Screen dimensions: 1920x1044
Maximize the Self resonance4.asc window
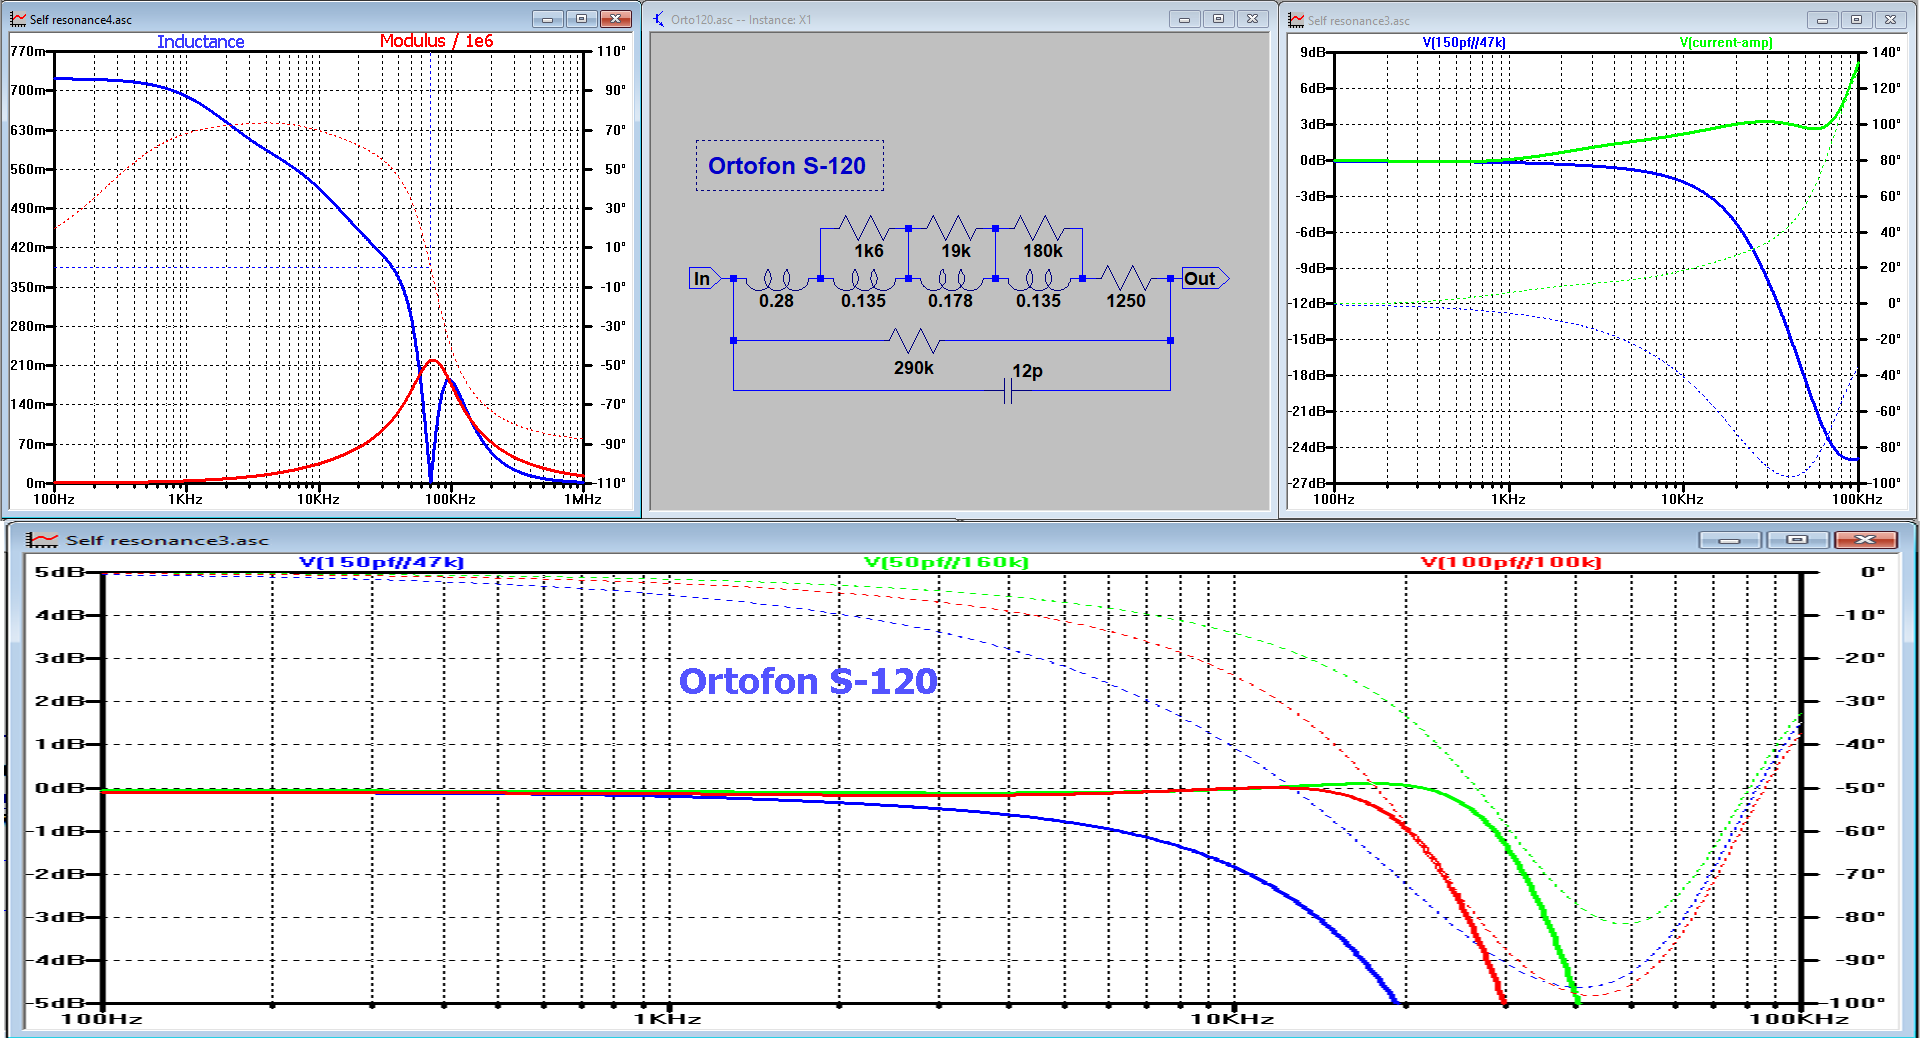581,19
